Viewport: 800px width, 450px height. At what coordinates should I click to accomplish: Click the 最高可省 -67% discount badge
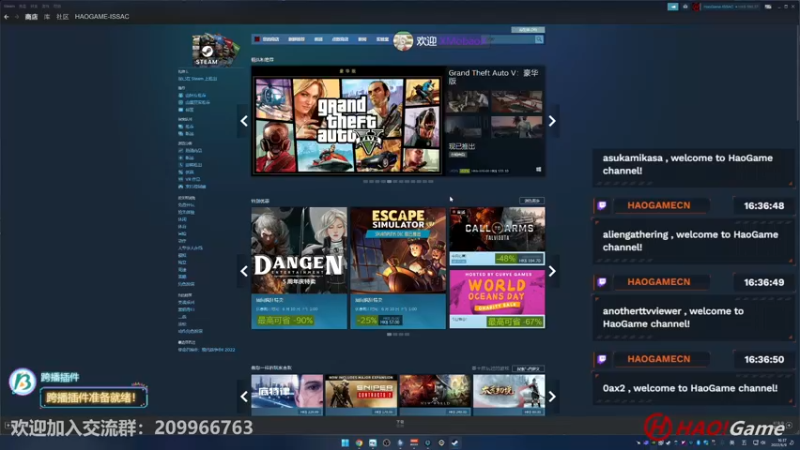point(514,322)
